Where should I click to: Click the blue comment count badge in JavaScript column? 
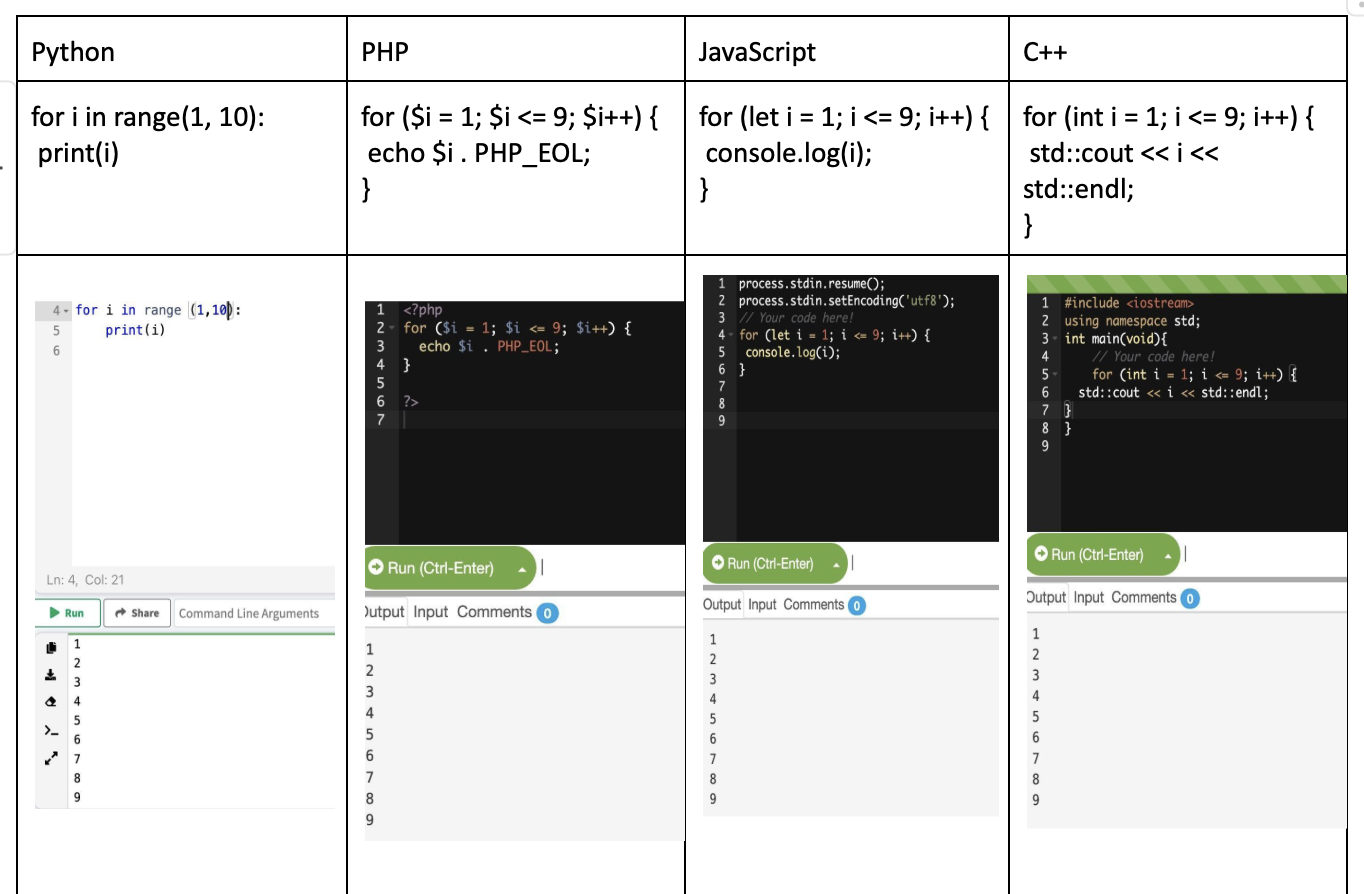point(857,605)
